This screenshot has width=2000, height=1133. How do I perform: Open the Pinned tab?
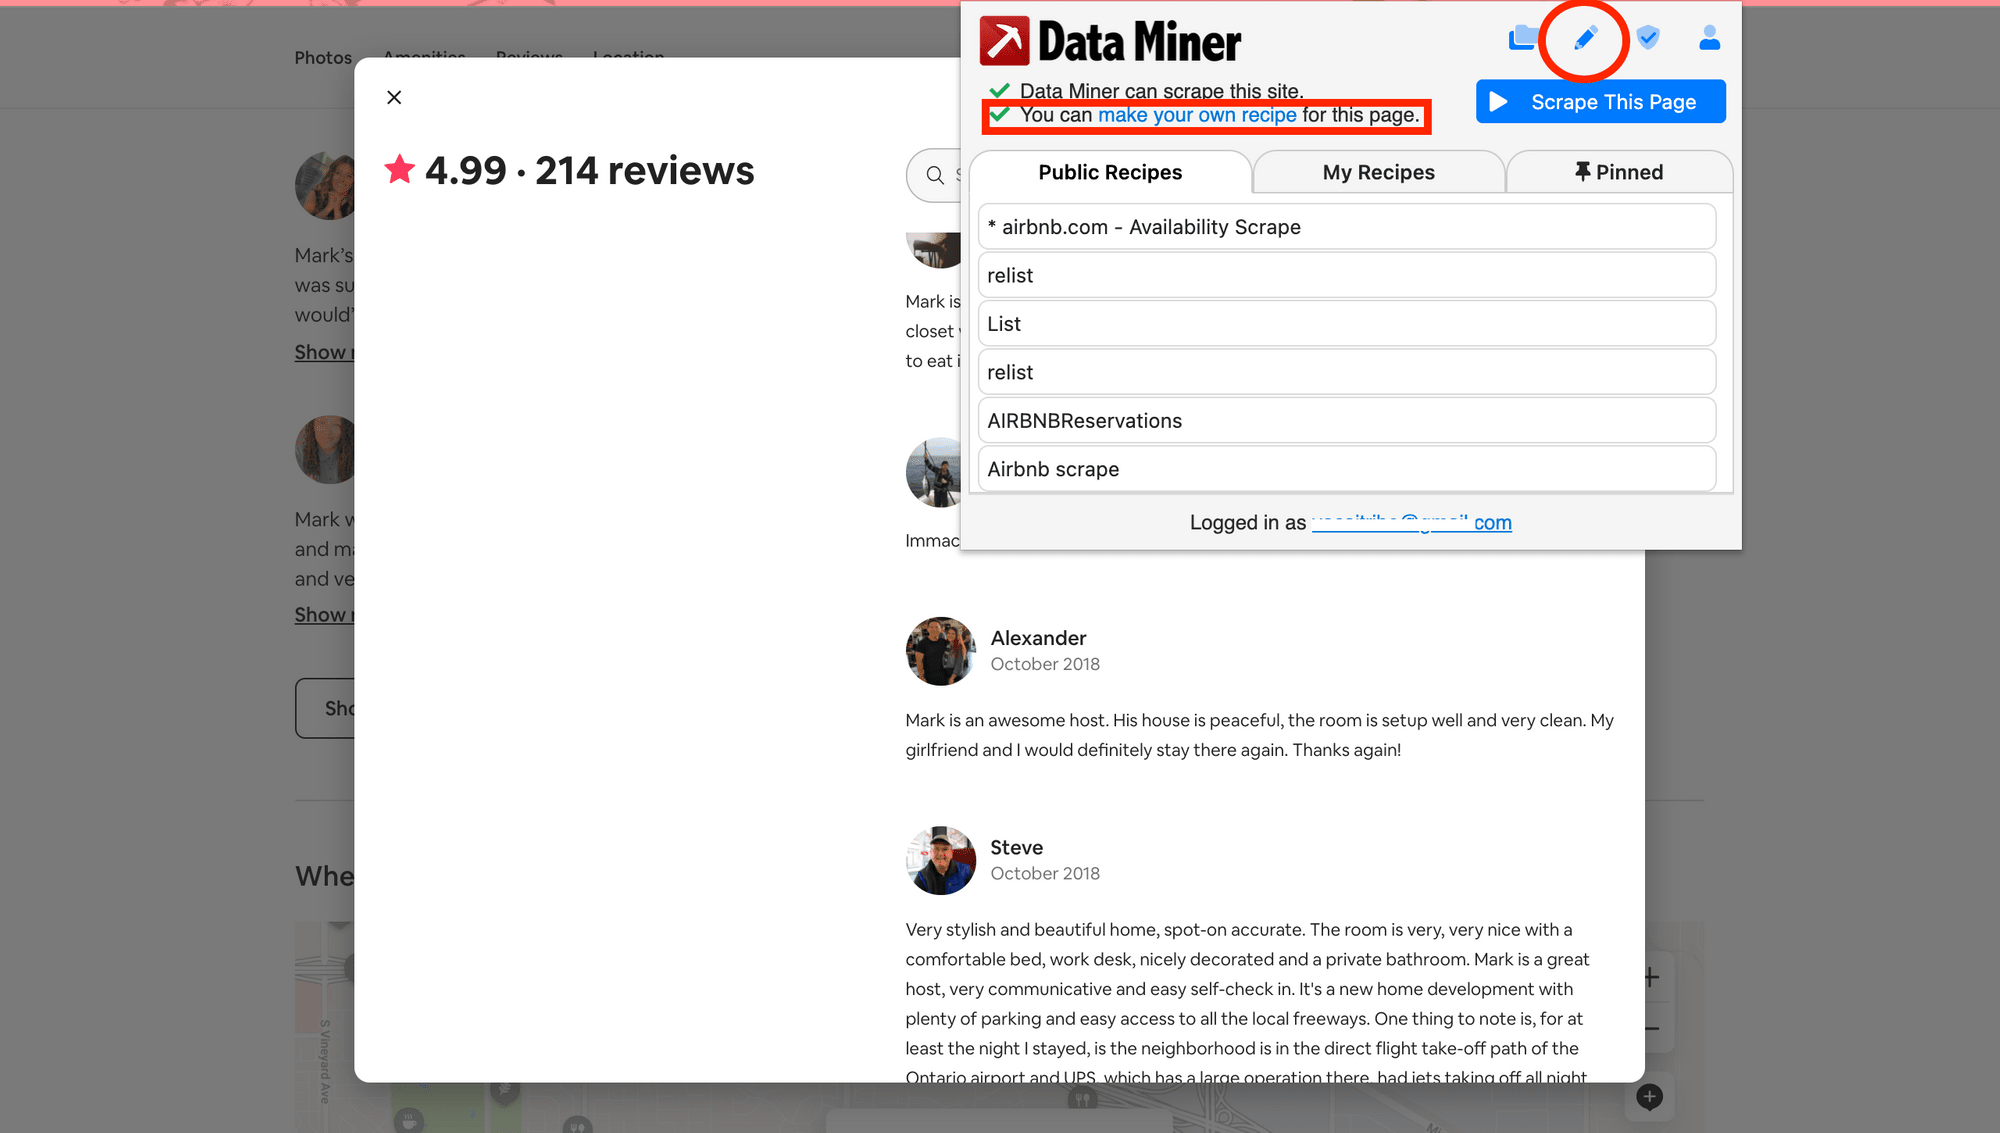click(x=1618, y=172)
